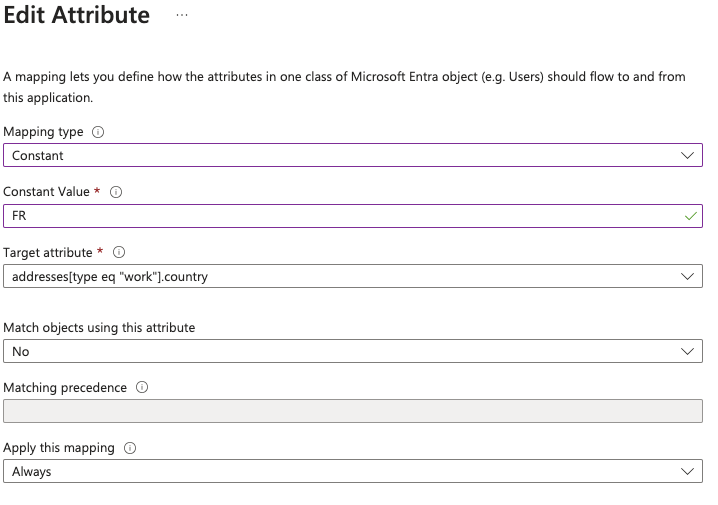
Task: Click the Constant Value info icon
Action: click(116, 192)
